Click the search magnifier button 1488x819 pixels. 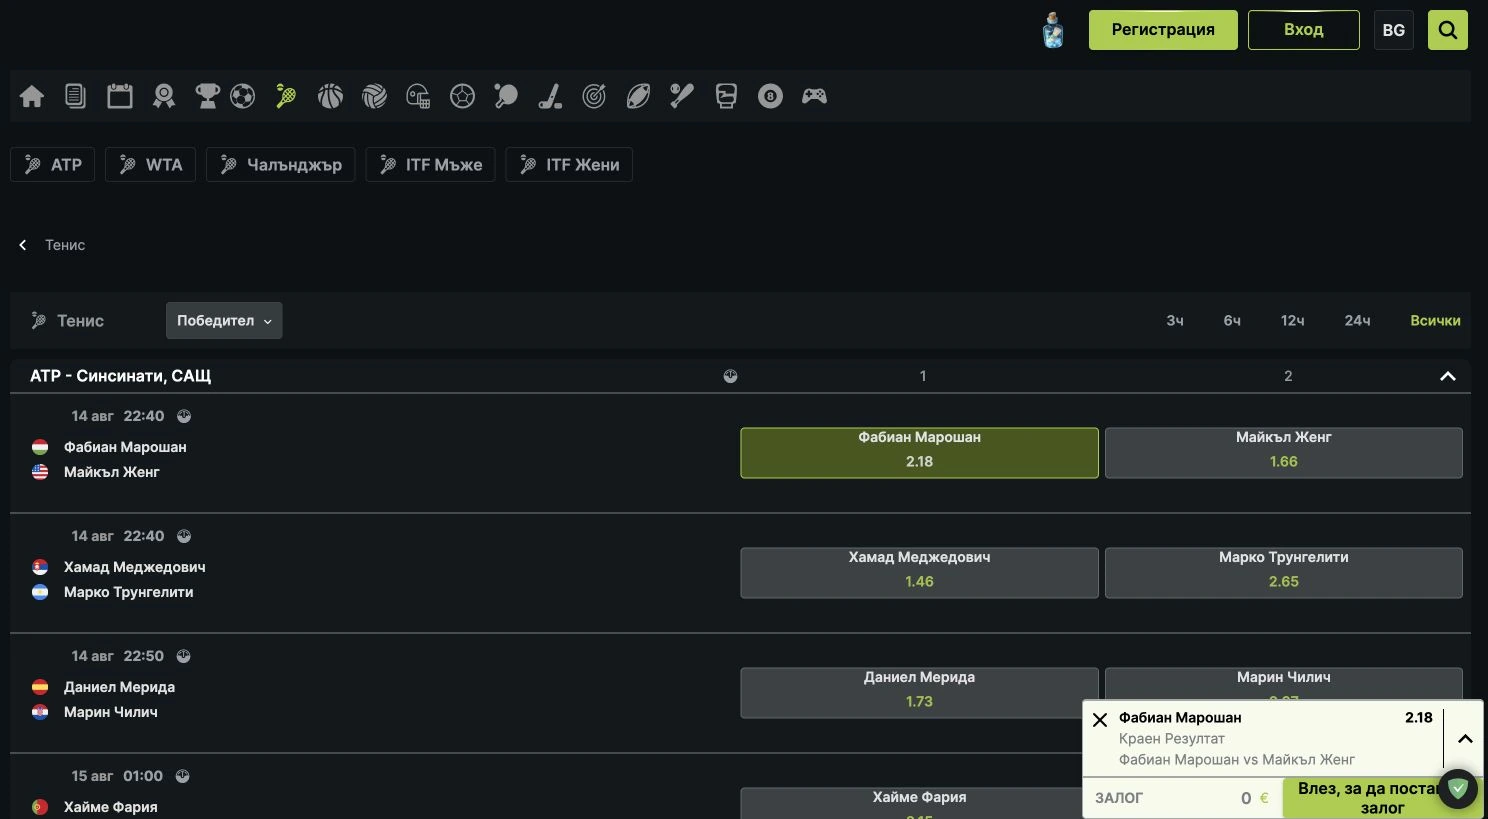(x=1448, y=30)
